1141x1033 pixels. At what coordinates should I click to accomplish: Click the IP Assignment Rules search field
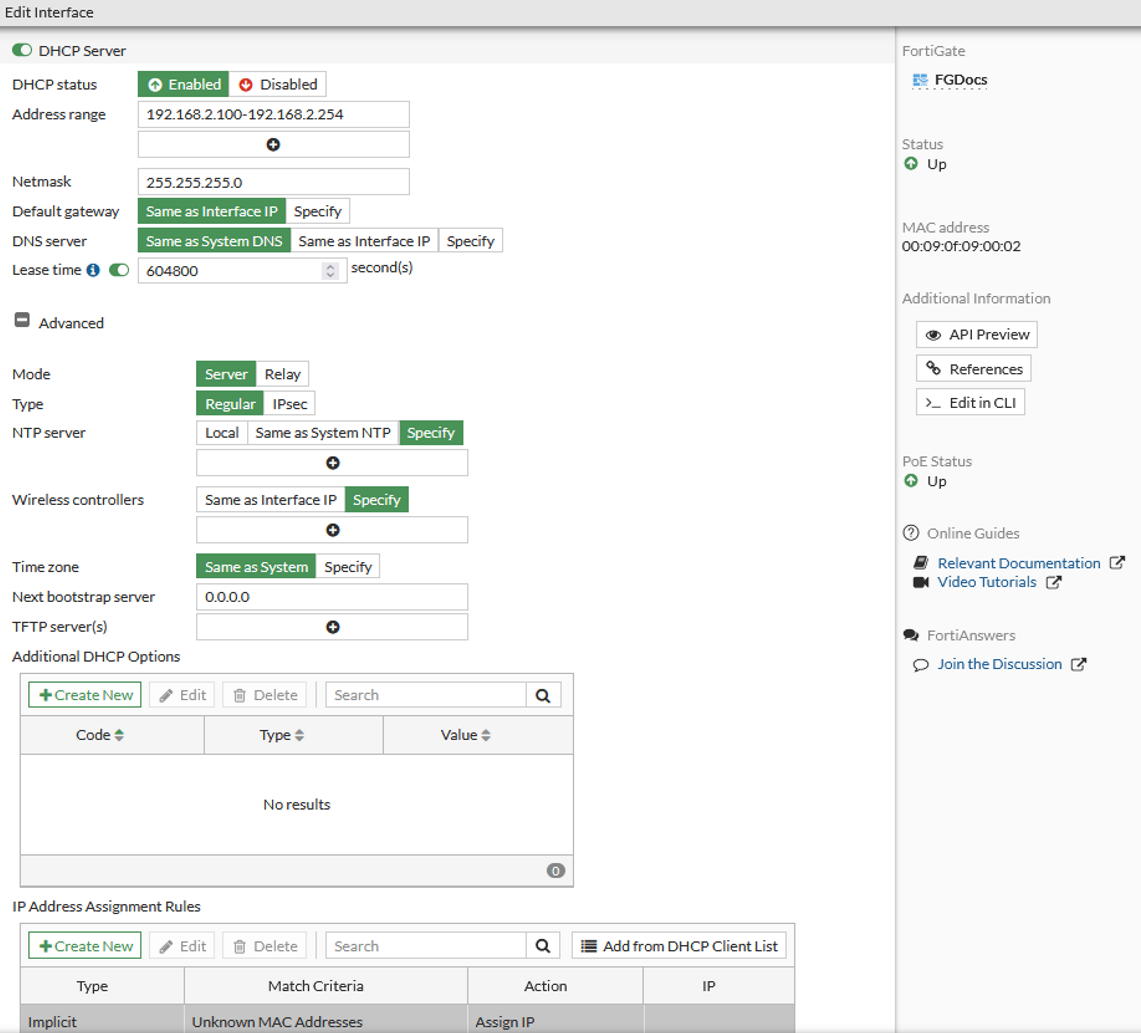click(x=426, y=946)
